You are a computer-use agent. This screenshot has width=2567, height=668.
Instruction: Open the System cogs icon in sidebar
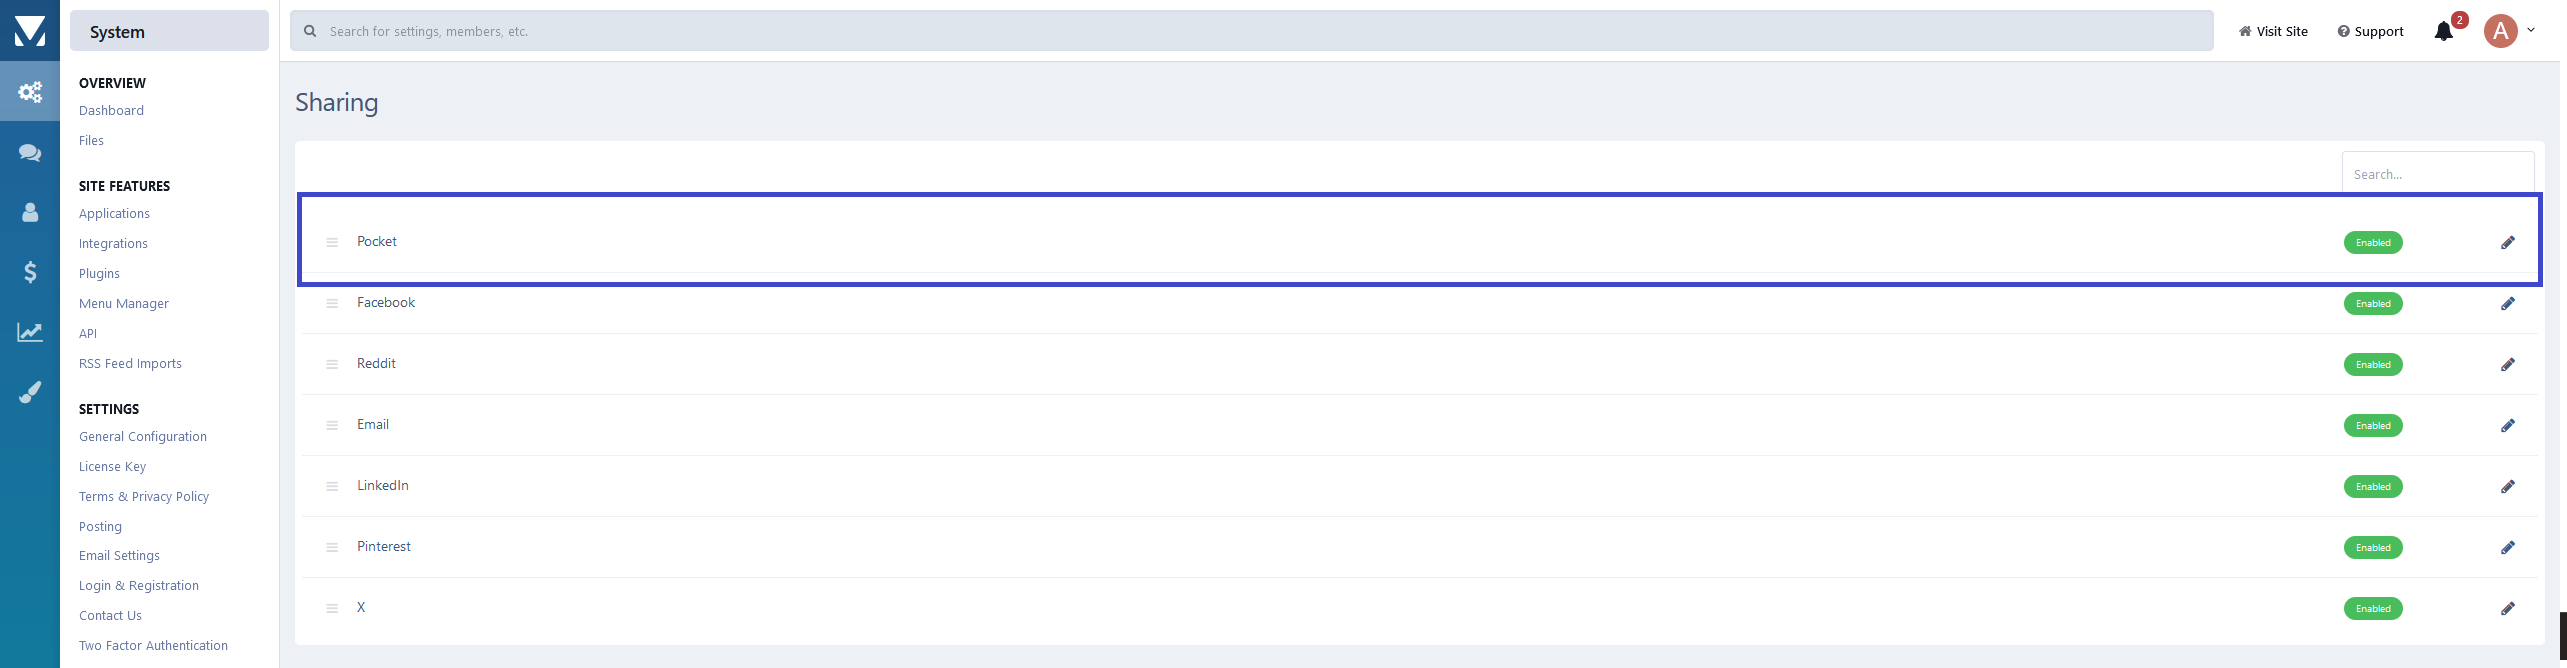[30, 92]
